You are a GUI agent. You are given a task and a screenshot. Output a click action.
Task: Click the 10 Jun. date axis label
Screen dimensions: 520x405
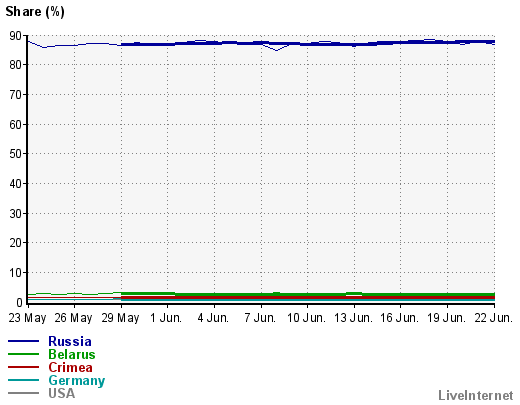(306, 318)
